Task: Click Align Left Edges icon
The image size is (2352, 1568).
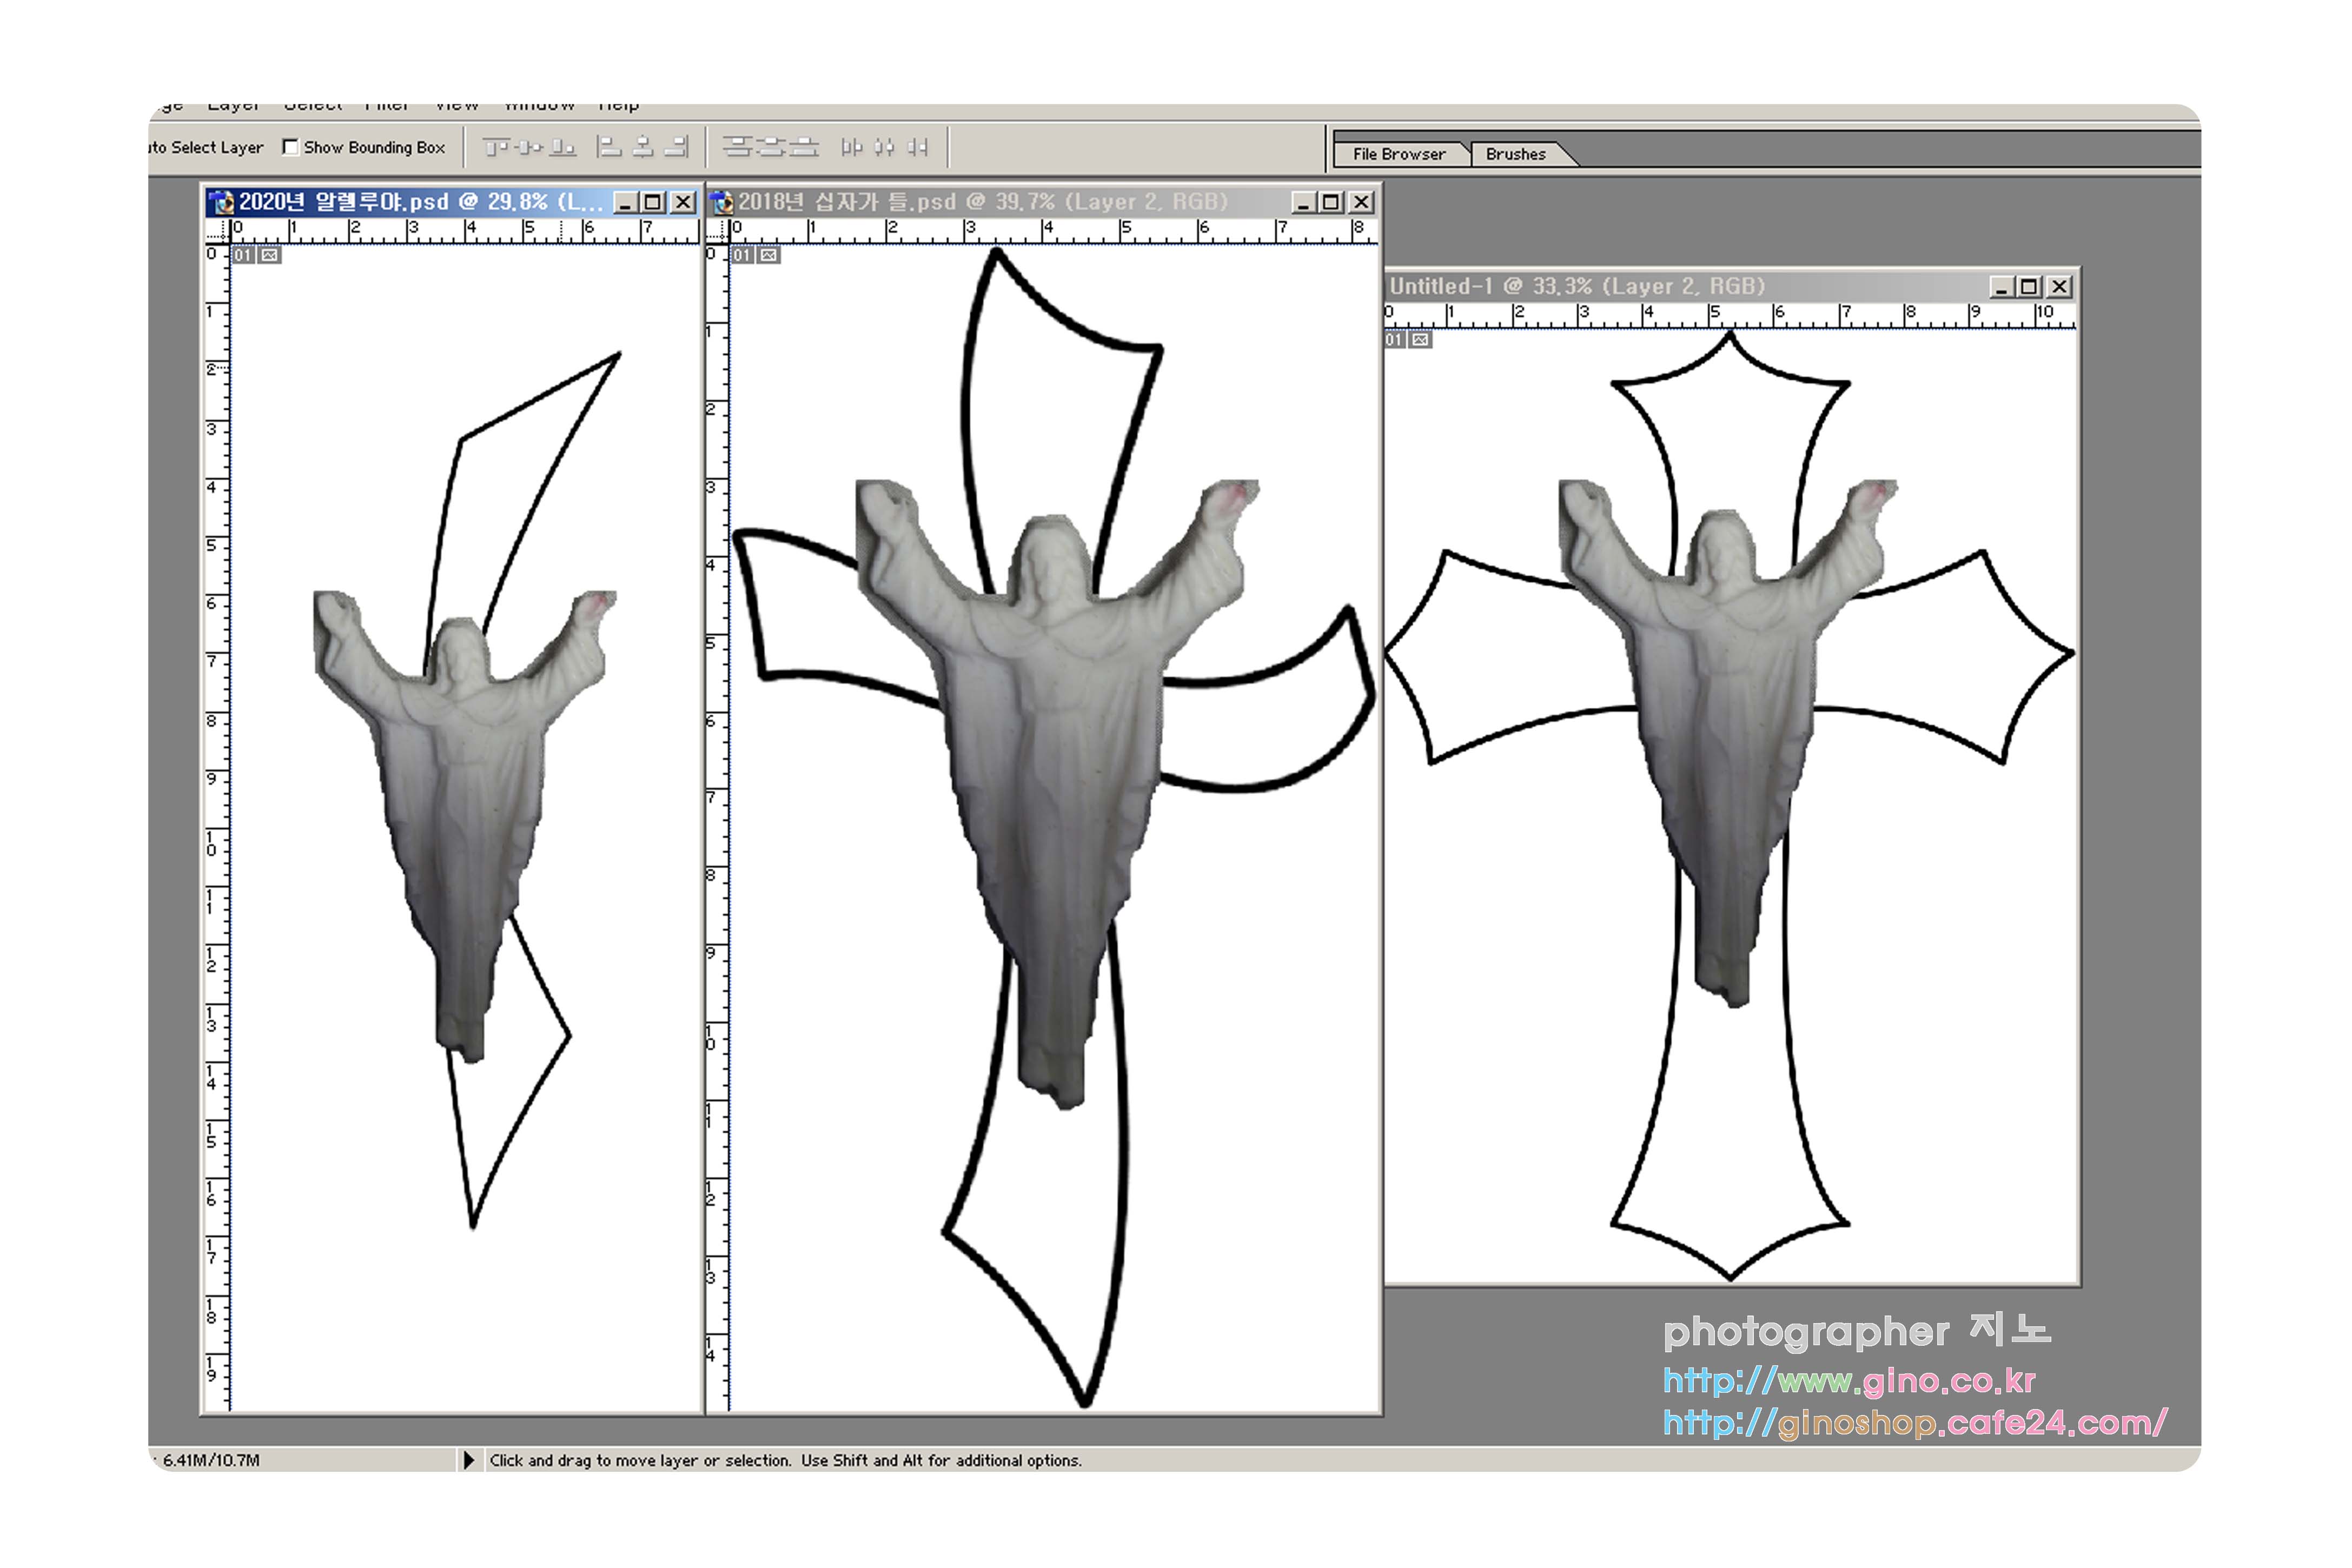Action: coord(609,148)
